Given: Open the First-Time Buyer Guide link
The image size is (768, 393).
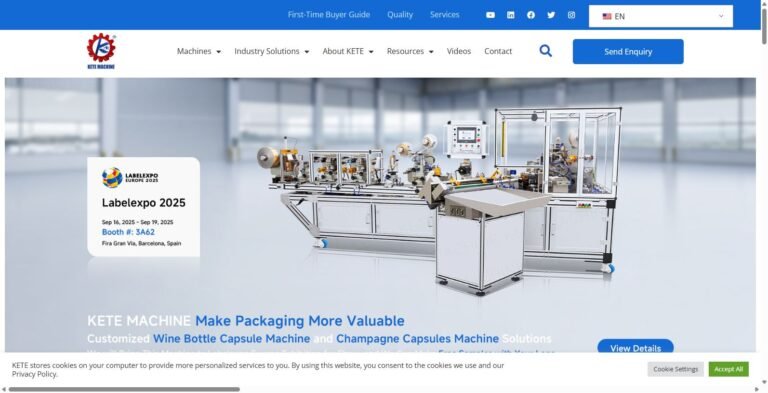Looking at the screenshot, I should [329, 15].
